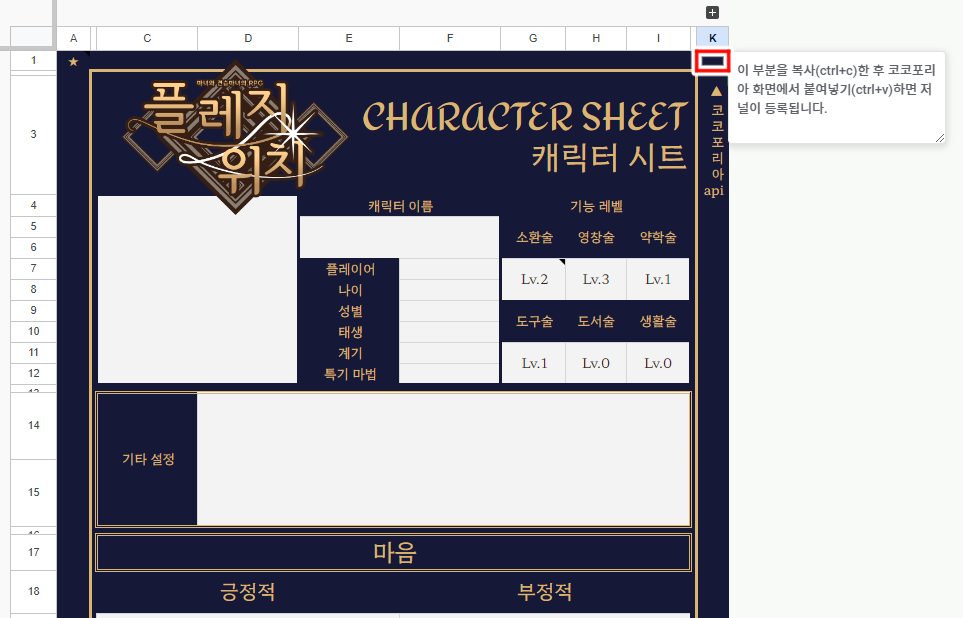Click the 기타 설정 large text area
This screenshot has width=963, height=618.
click(x=443, y=459)
